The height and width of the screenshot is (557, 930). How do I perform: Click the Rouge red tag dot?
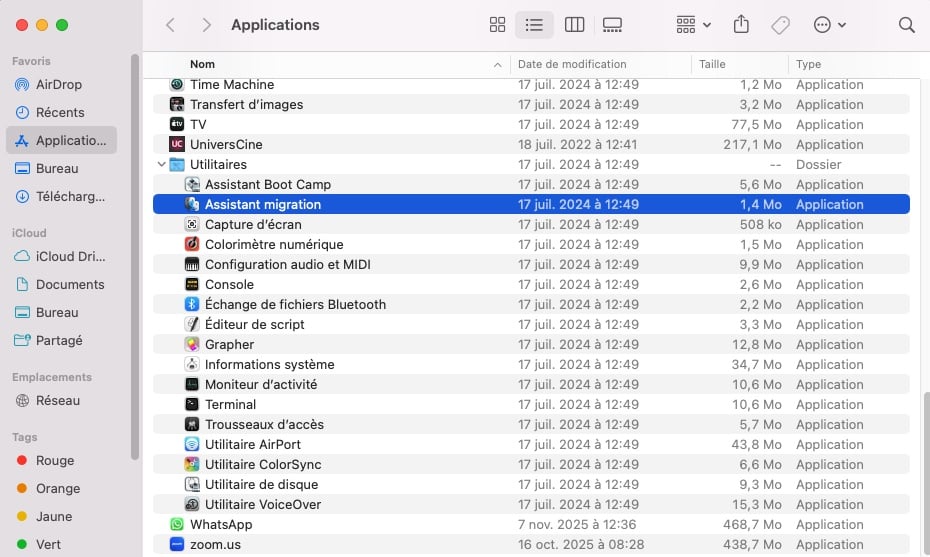tap(22, 461)
